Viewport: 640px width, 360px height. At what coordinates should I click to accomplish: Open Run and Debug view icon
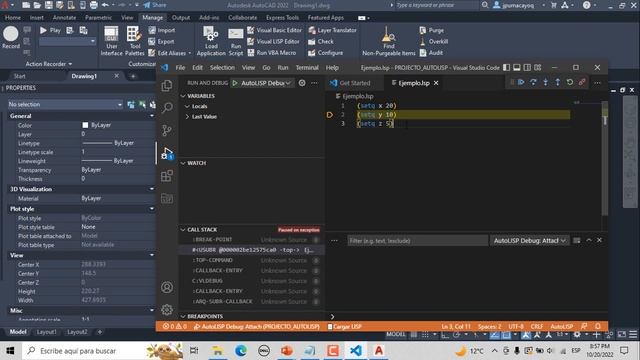pos(167,153)
